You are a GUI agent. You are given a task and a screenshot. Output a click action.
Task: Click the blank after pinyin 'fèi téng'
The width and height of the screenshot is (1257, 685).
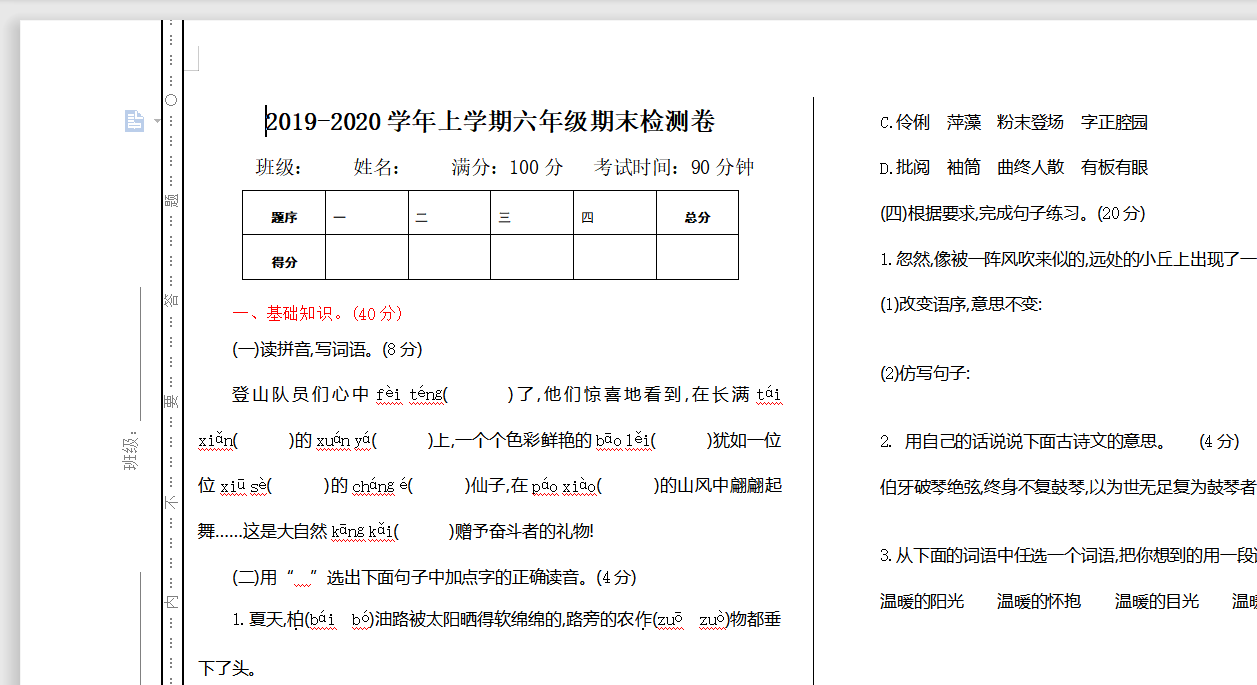tap(477, 395)
